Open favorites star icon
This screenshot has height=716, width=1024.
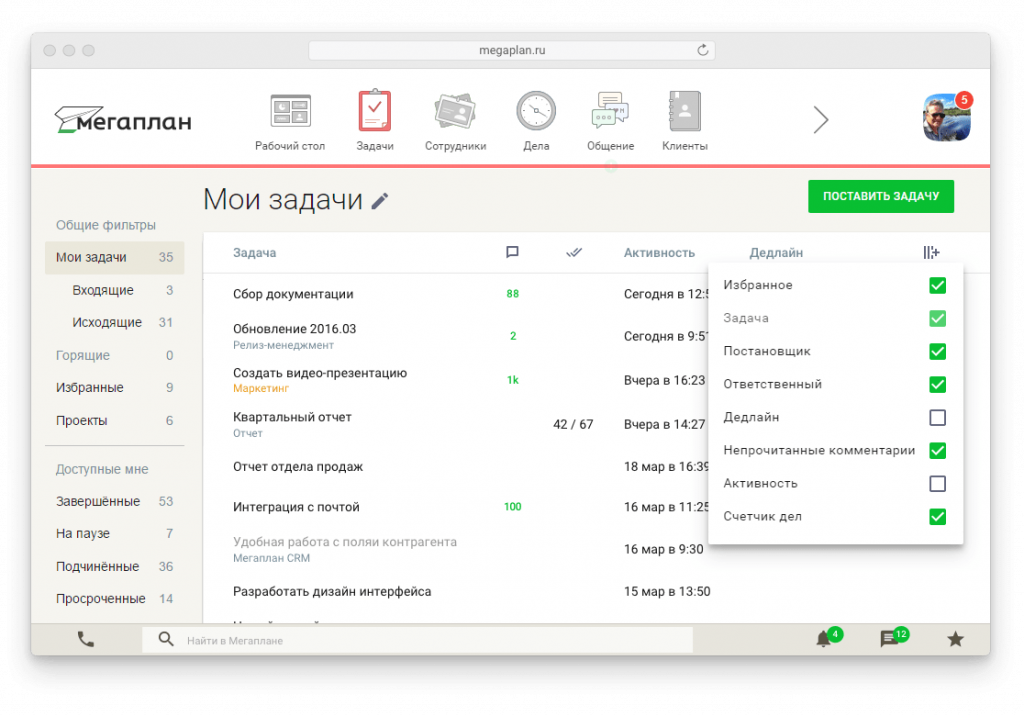(955, 639)
